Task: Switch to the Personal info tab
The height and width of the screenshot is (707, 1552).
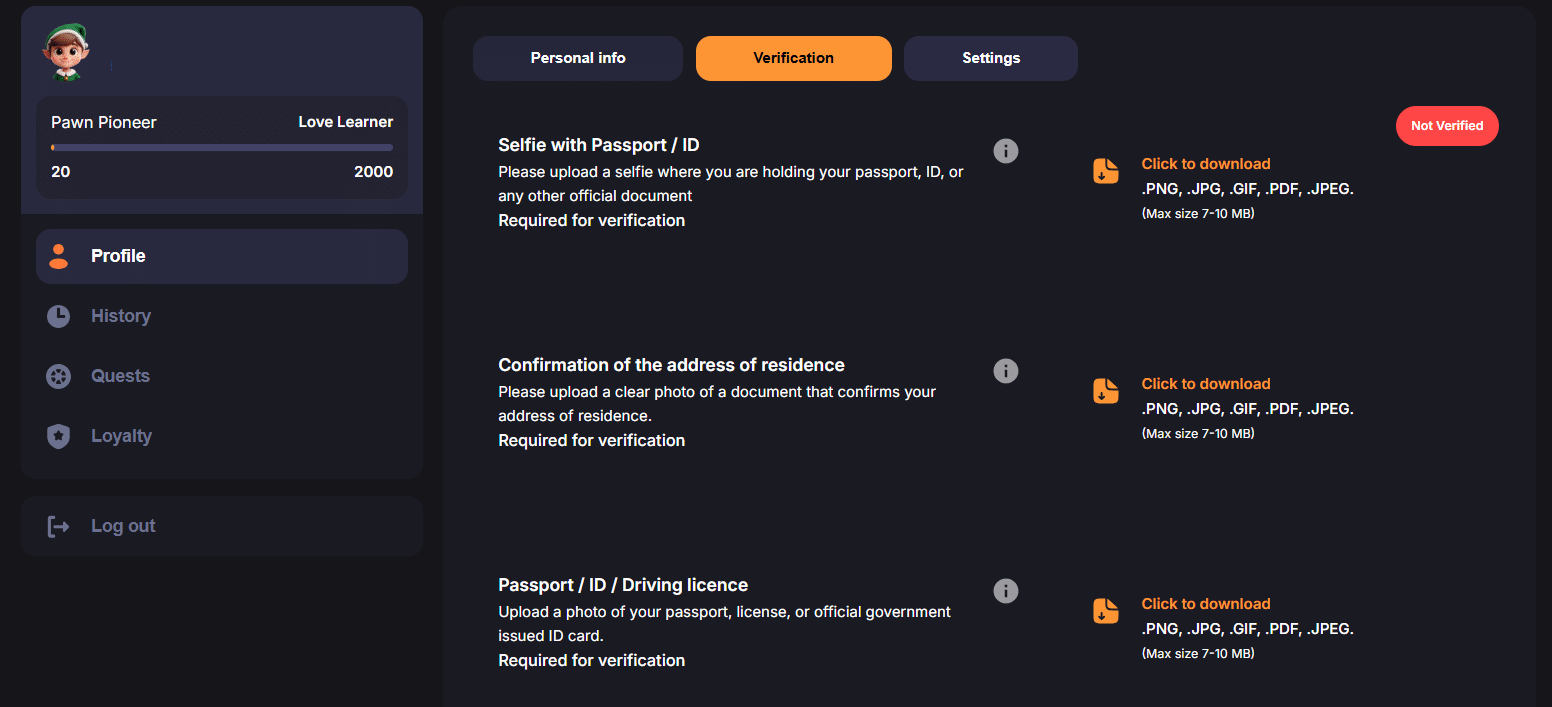Action: point(578,58)
